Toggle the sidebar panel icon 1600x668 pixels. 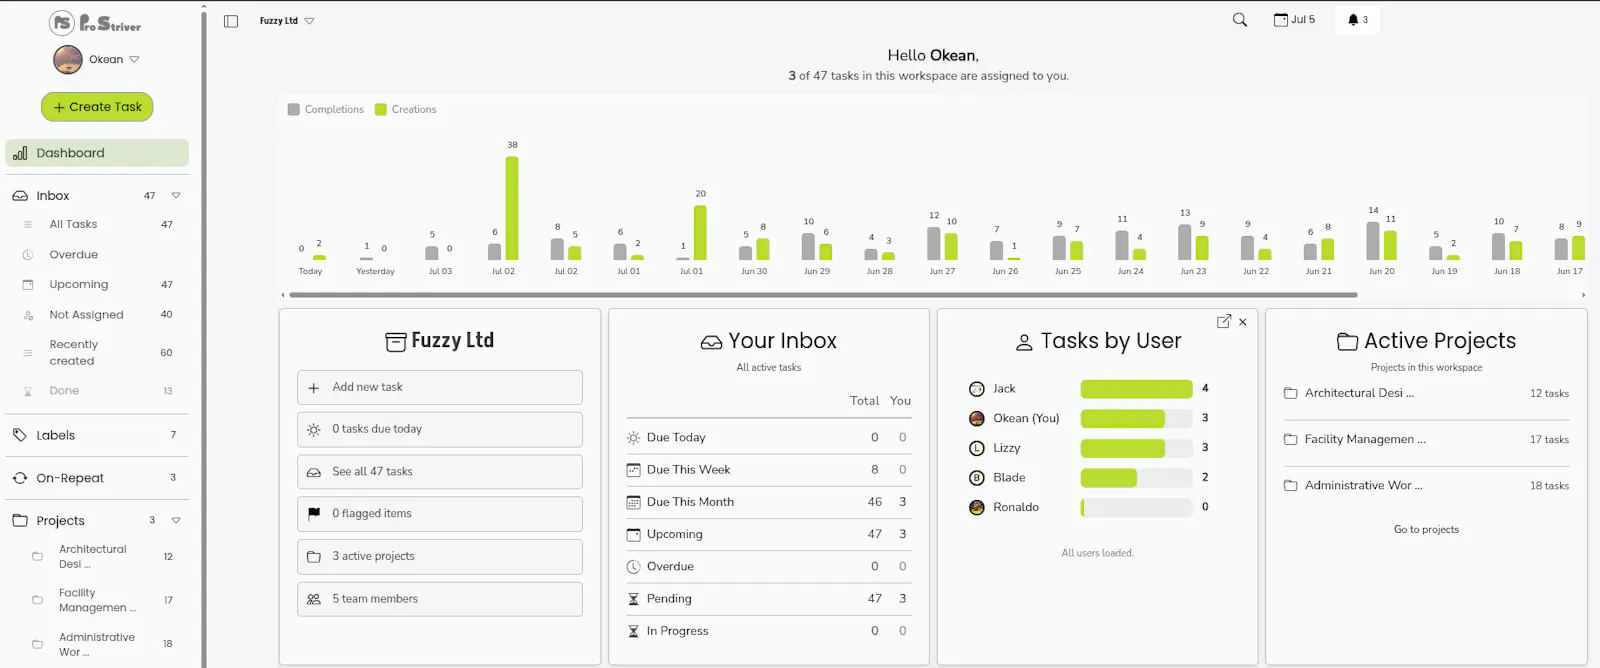click(231, 21)
